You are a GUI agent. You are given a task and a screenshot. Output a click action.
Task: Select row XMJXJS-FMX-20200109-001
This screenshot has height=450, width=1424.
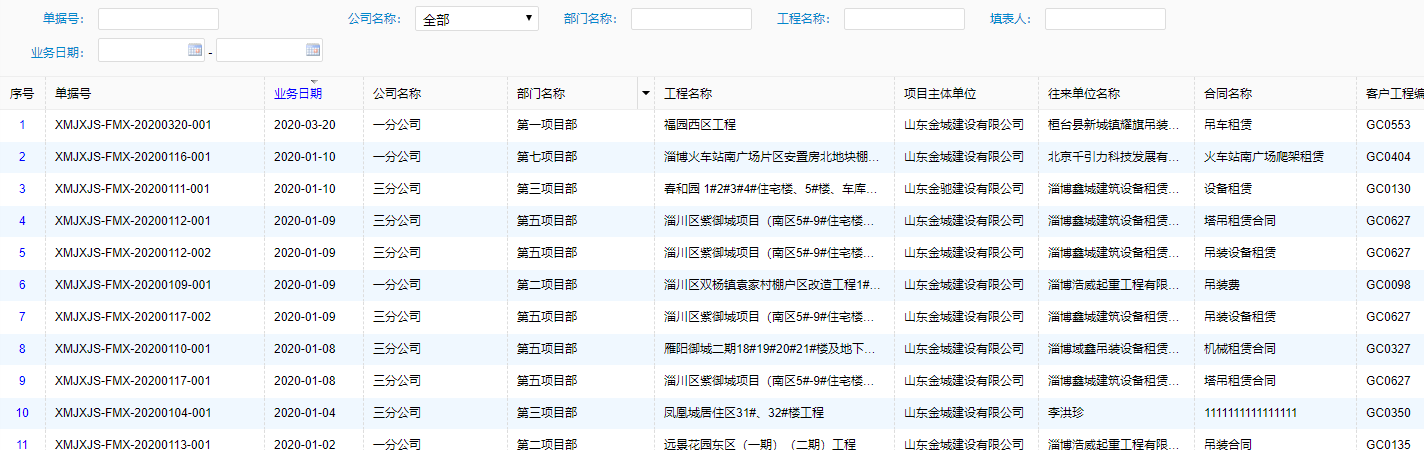[712, 285]
